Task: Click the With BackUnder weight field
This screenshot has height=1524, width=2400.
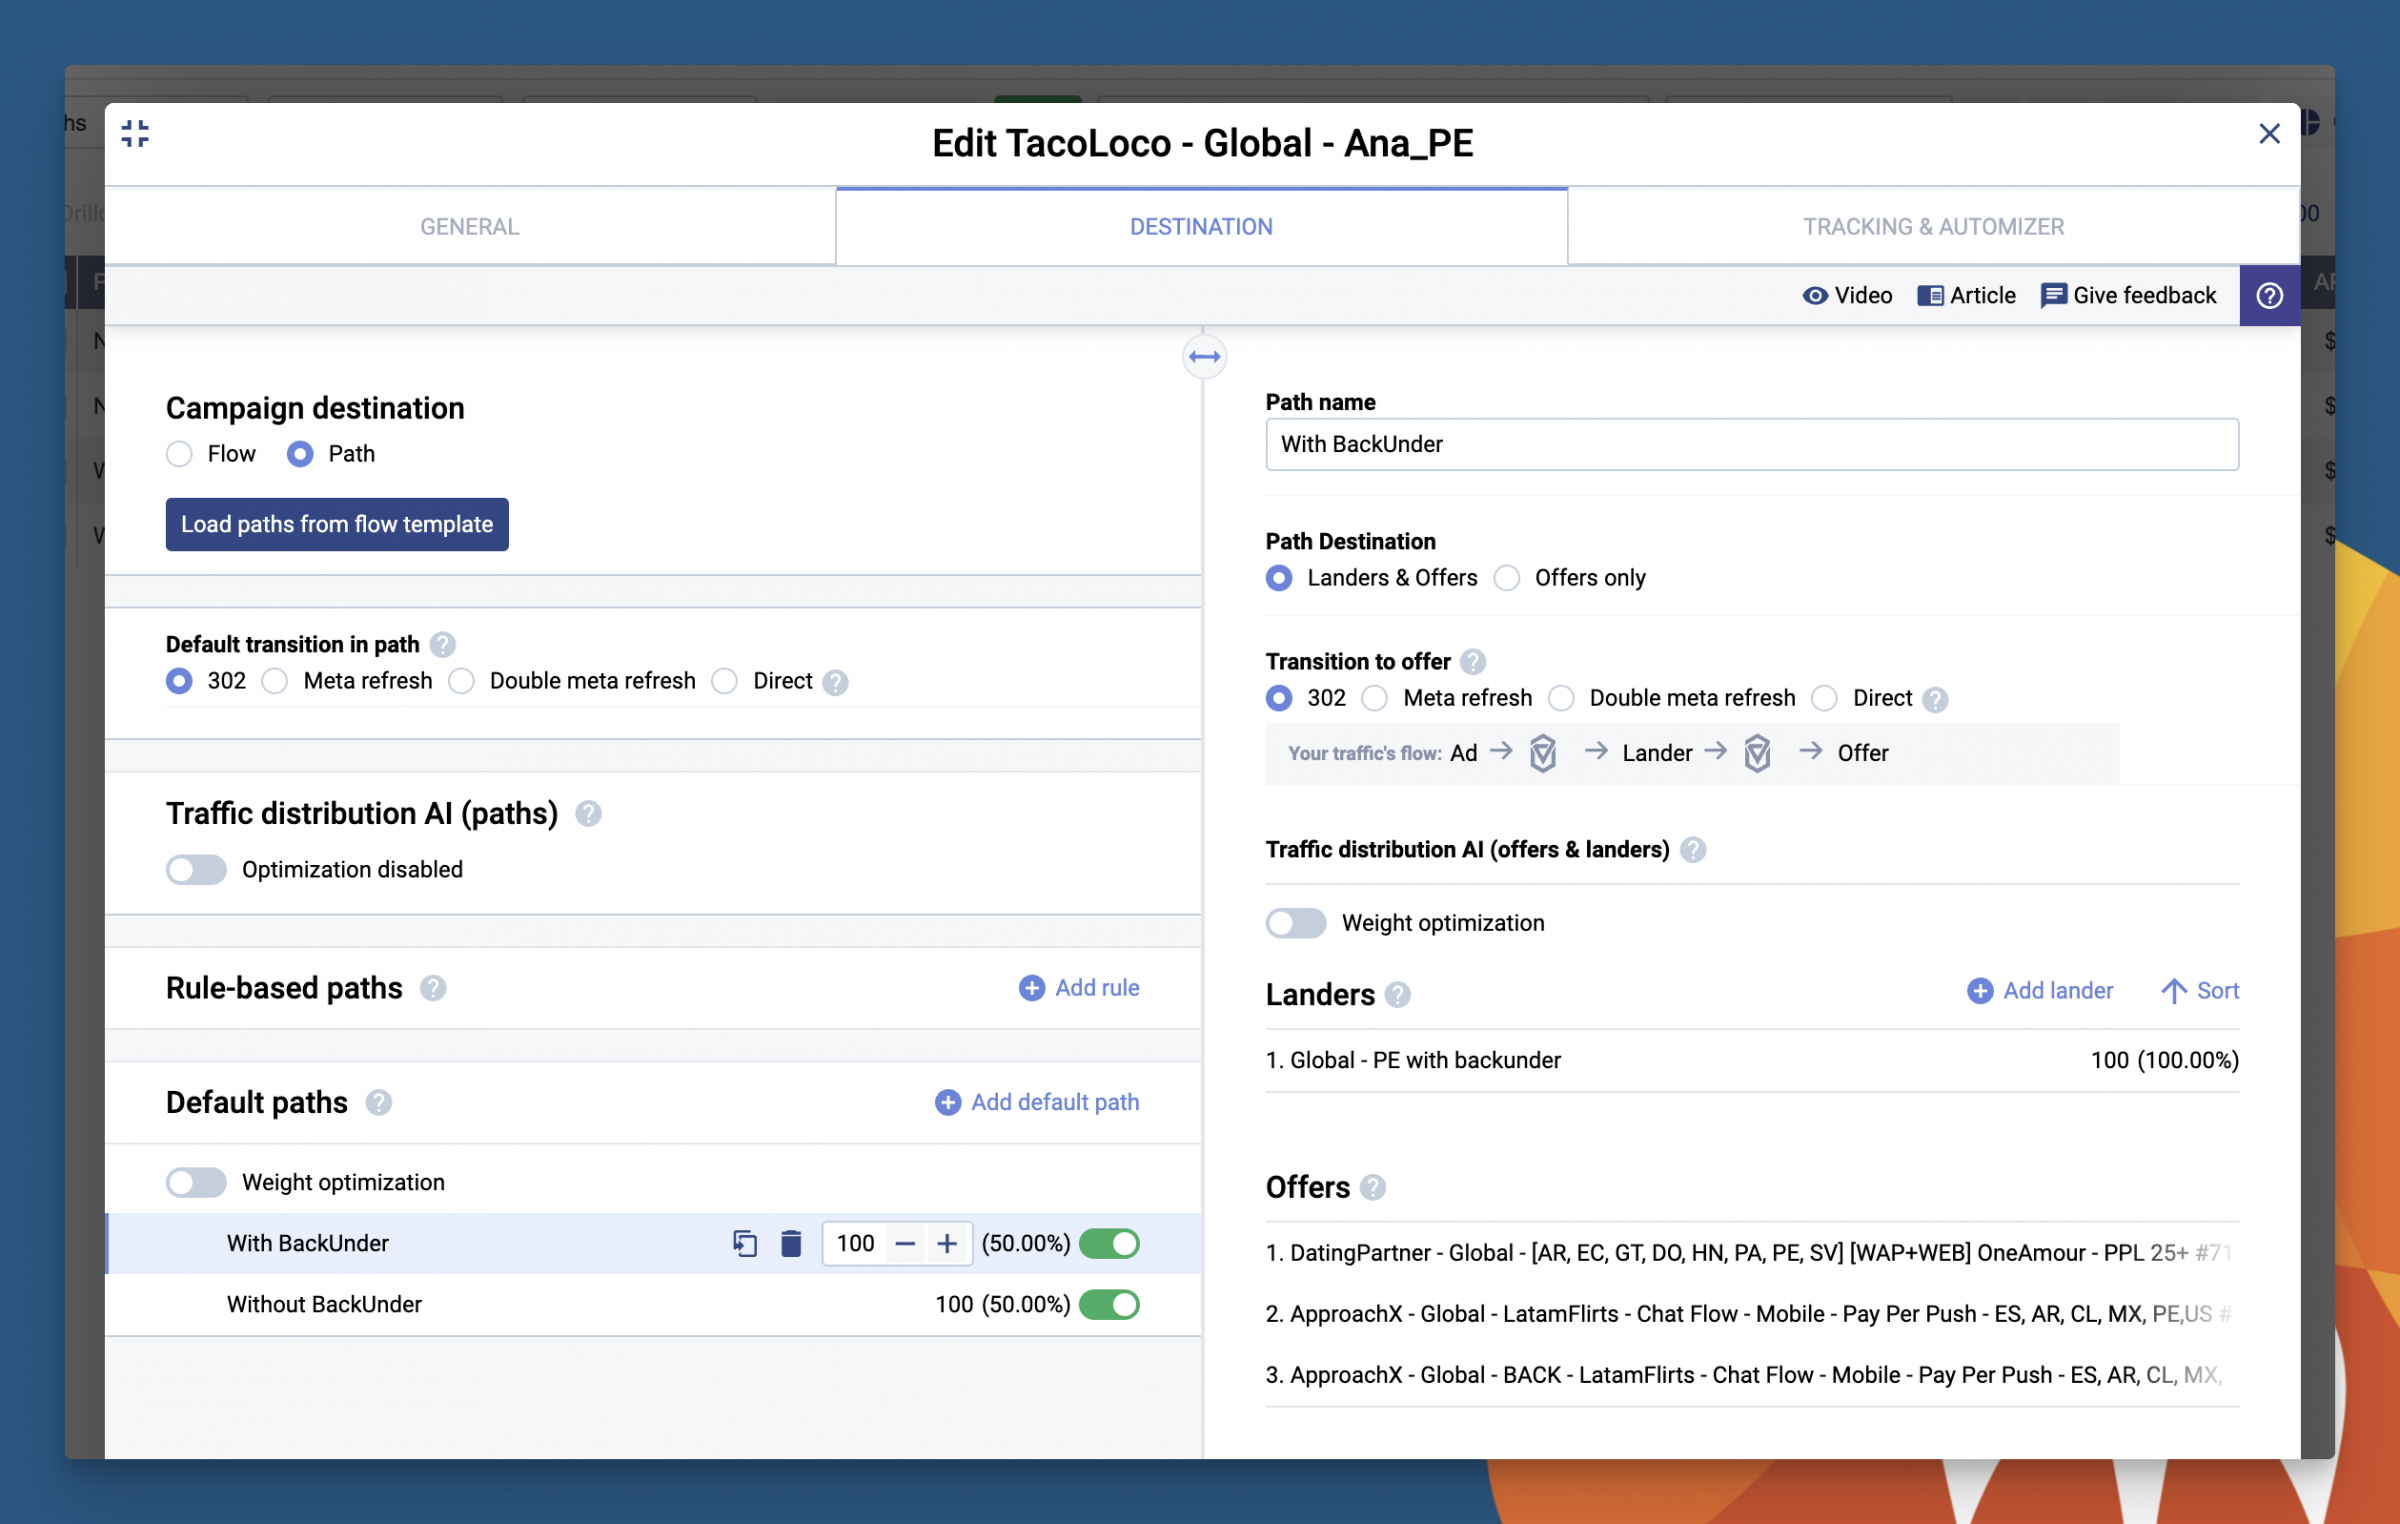Action: pos(855,1243)
